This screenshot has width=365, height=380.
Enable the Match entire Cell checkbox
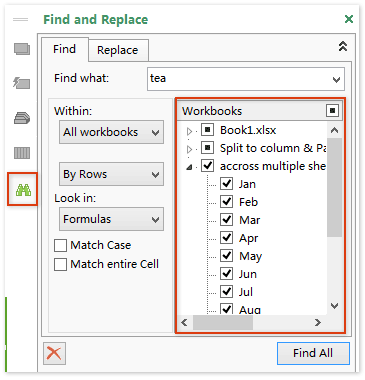60,265
